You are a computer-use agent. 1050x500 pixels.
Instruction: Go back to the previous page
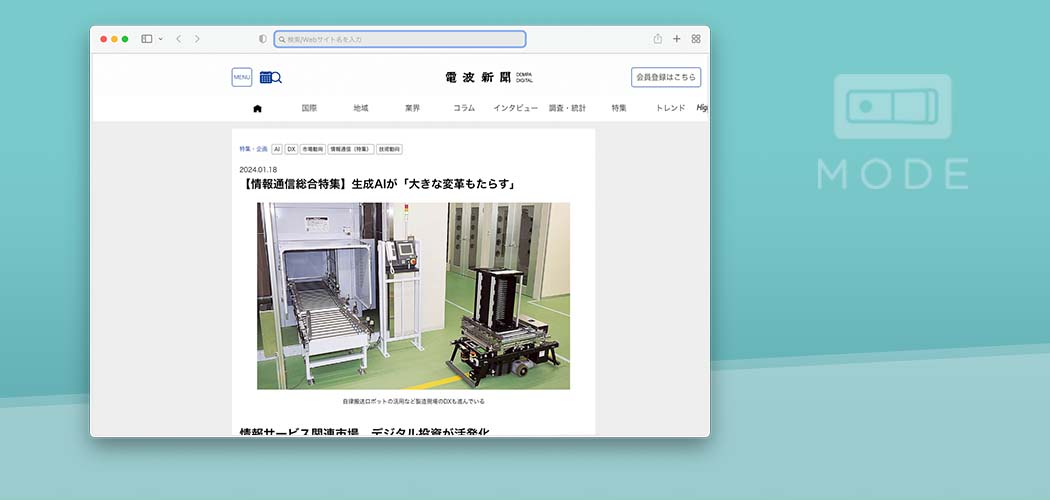178,39
